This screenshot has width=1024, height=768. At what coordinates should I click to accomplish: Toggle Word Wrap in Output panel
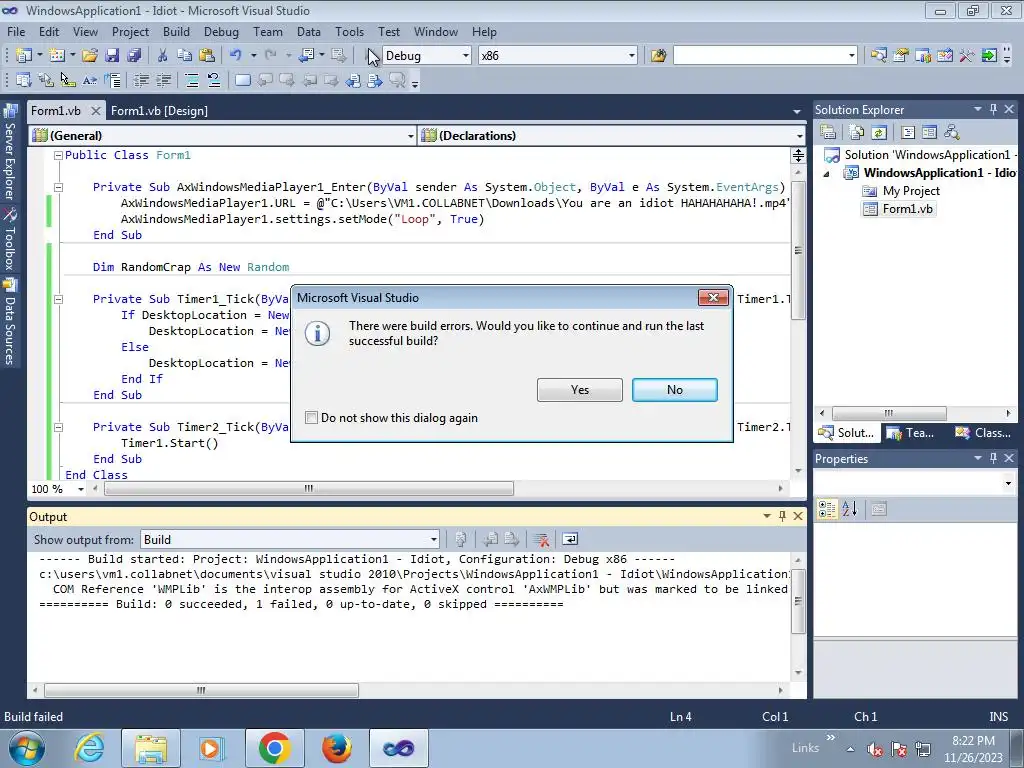coord(570,539)
